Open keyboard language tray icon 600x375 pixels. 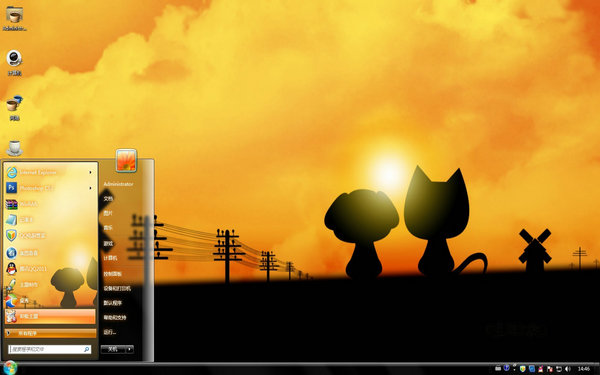pos(498,368)
